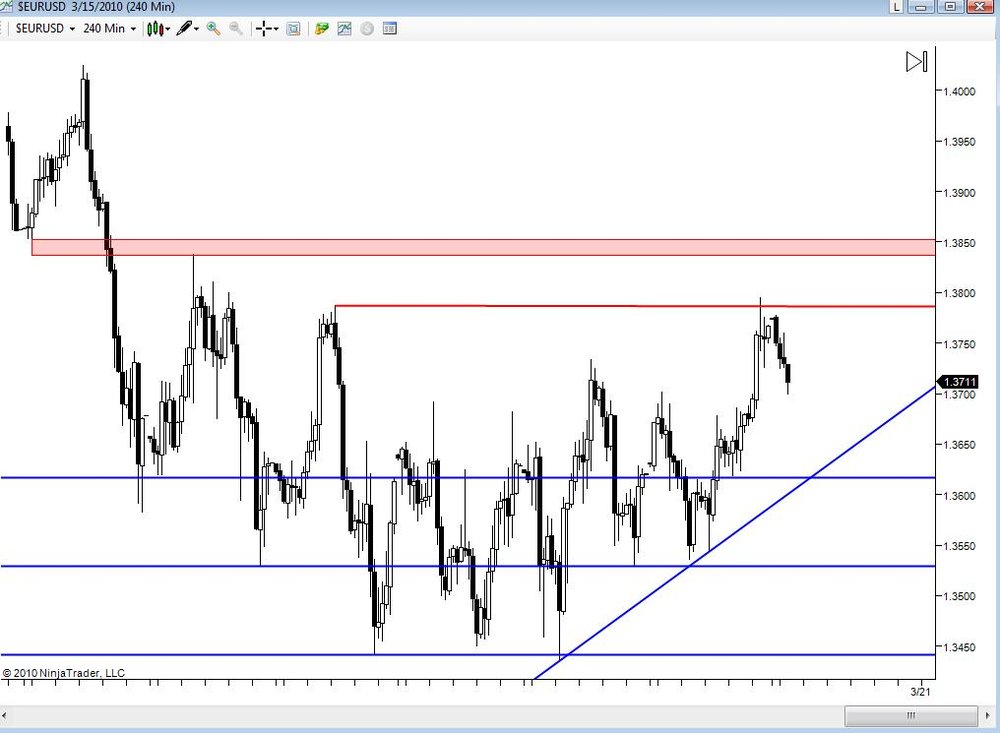1000x733 pixels.
Task: Click the 1.3550 price axis label
Action: coord(959,546)
